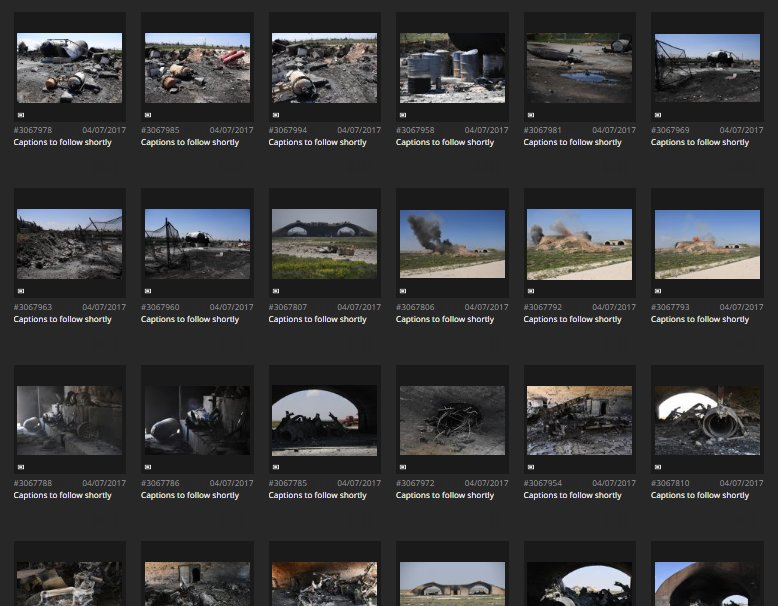Select the ID text #3067806
This screenshot has height=606, width=778.
click(x=415, y=307)
